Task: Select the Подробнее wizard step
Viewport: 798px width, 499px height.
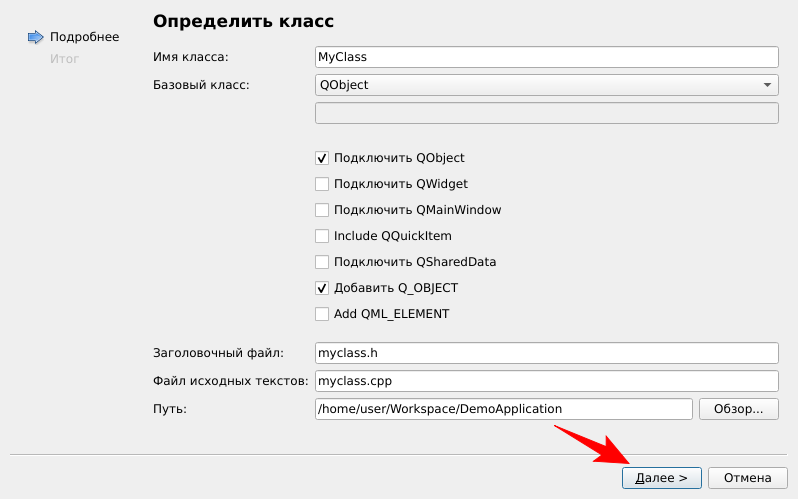Action: click(84, 37)
